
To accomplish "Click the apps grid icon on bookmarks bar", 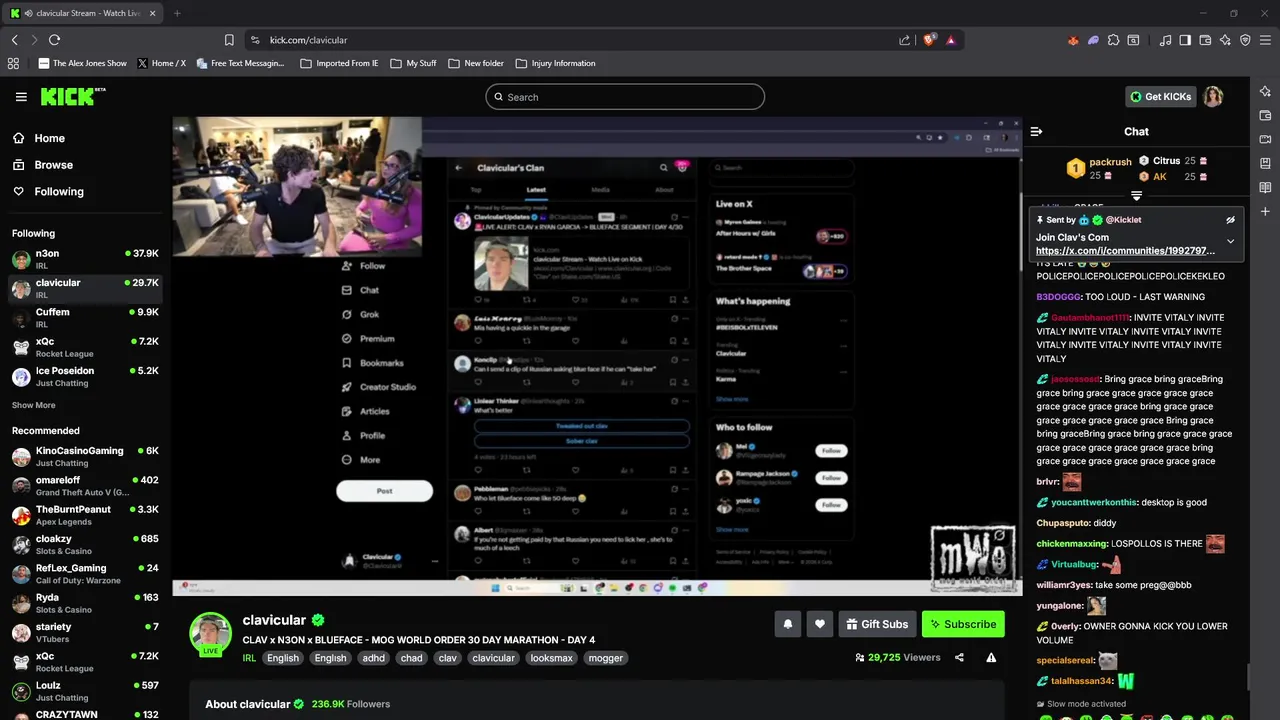I will click(13, 63).
